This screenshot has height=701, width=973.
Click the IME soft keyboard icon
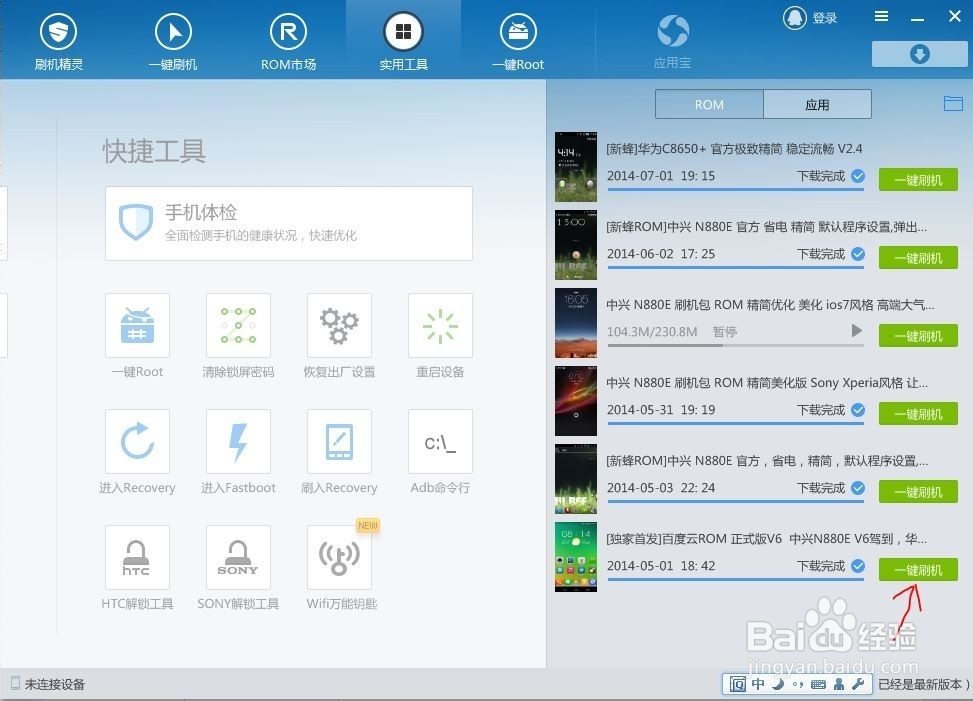(x=818, y=684)
